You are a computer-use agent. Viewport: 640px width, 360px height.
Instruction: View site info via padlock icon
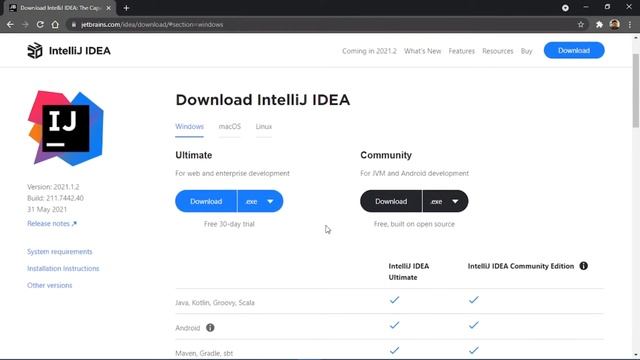(x=74, y=24)
